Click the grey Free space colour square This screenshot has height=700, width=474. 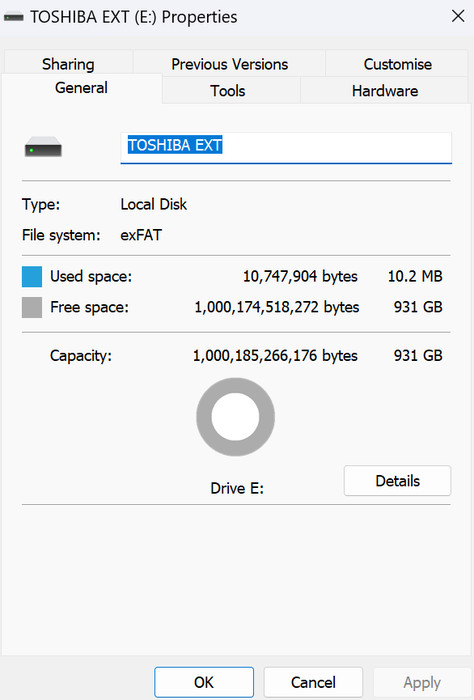pos(32,308)
